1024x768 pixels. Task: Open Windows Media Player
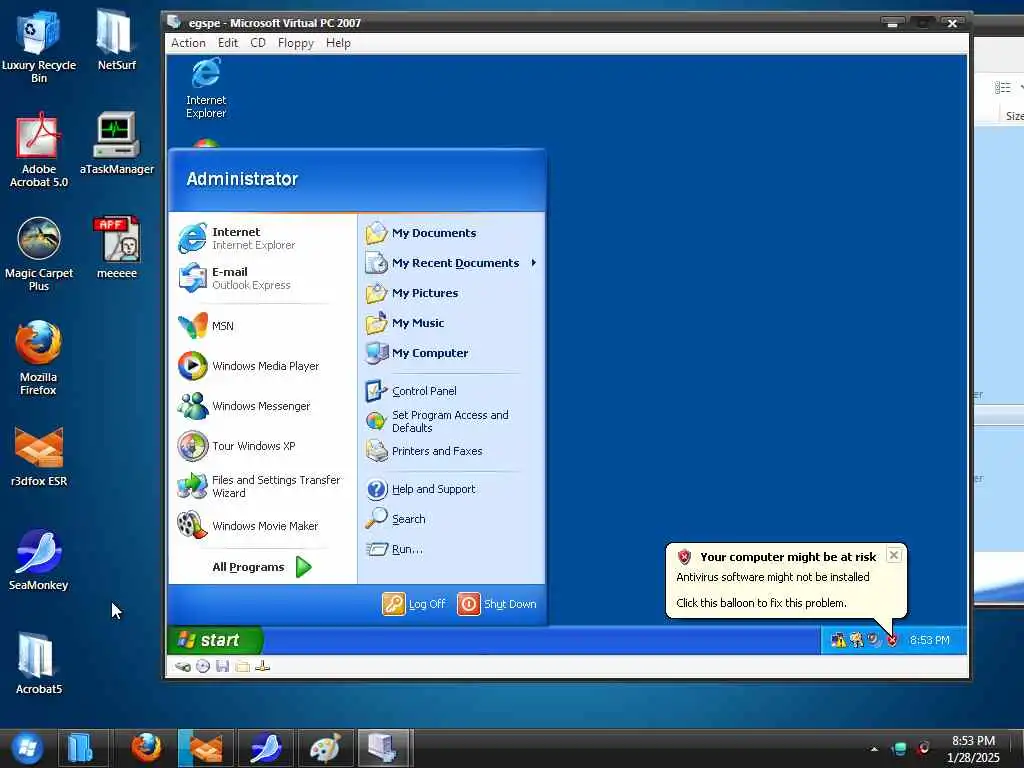coord(262,366)
